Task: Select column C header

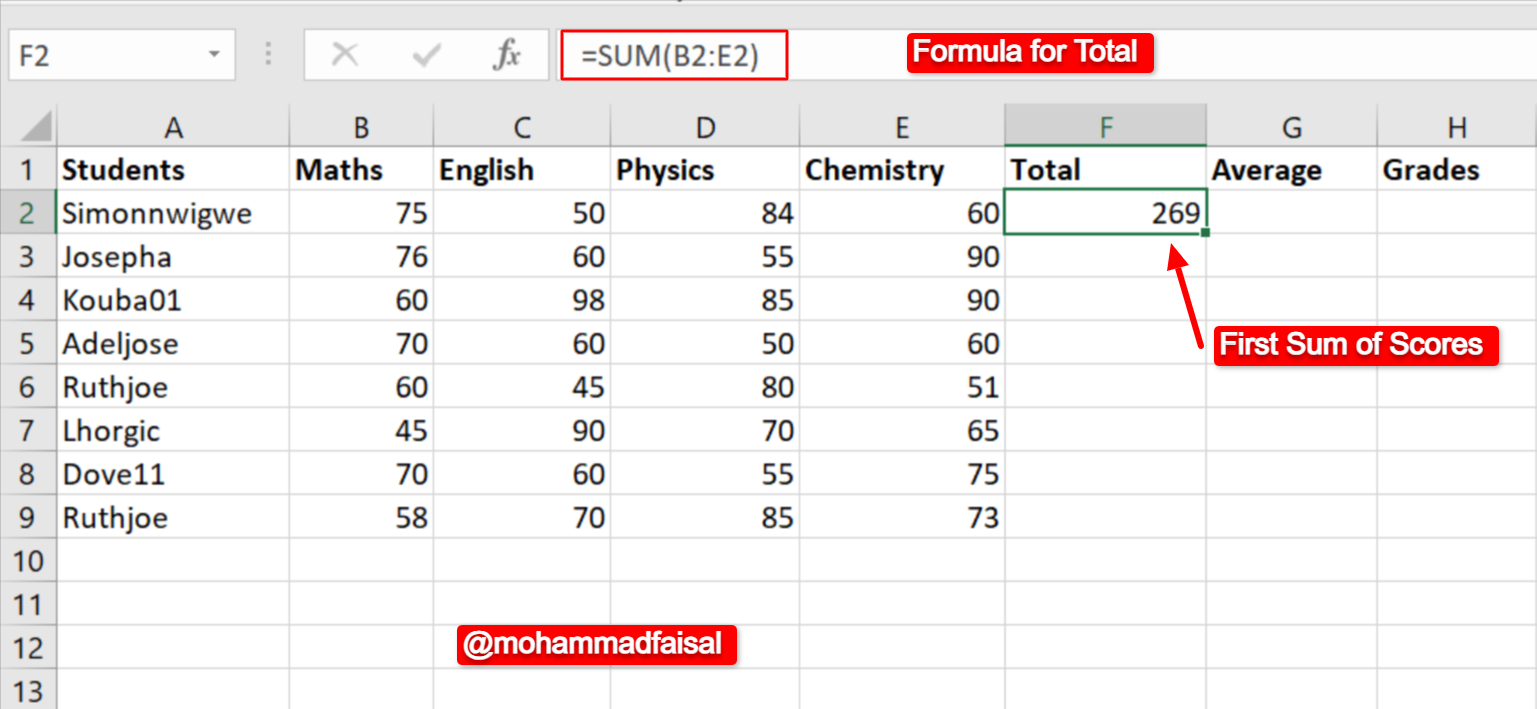Action: pos(522,127)
